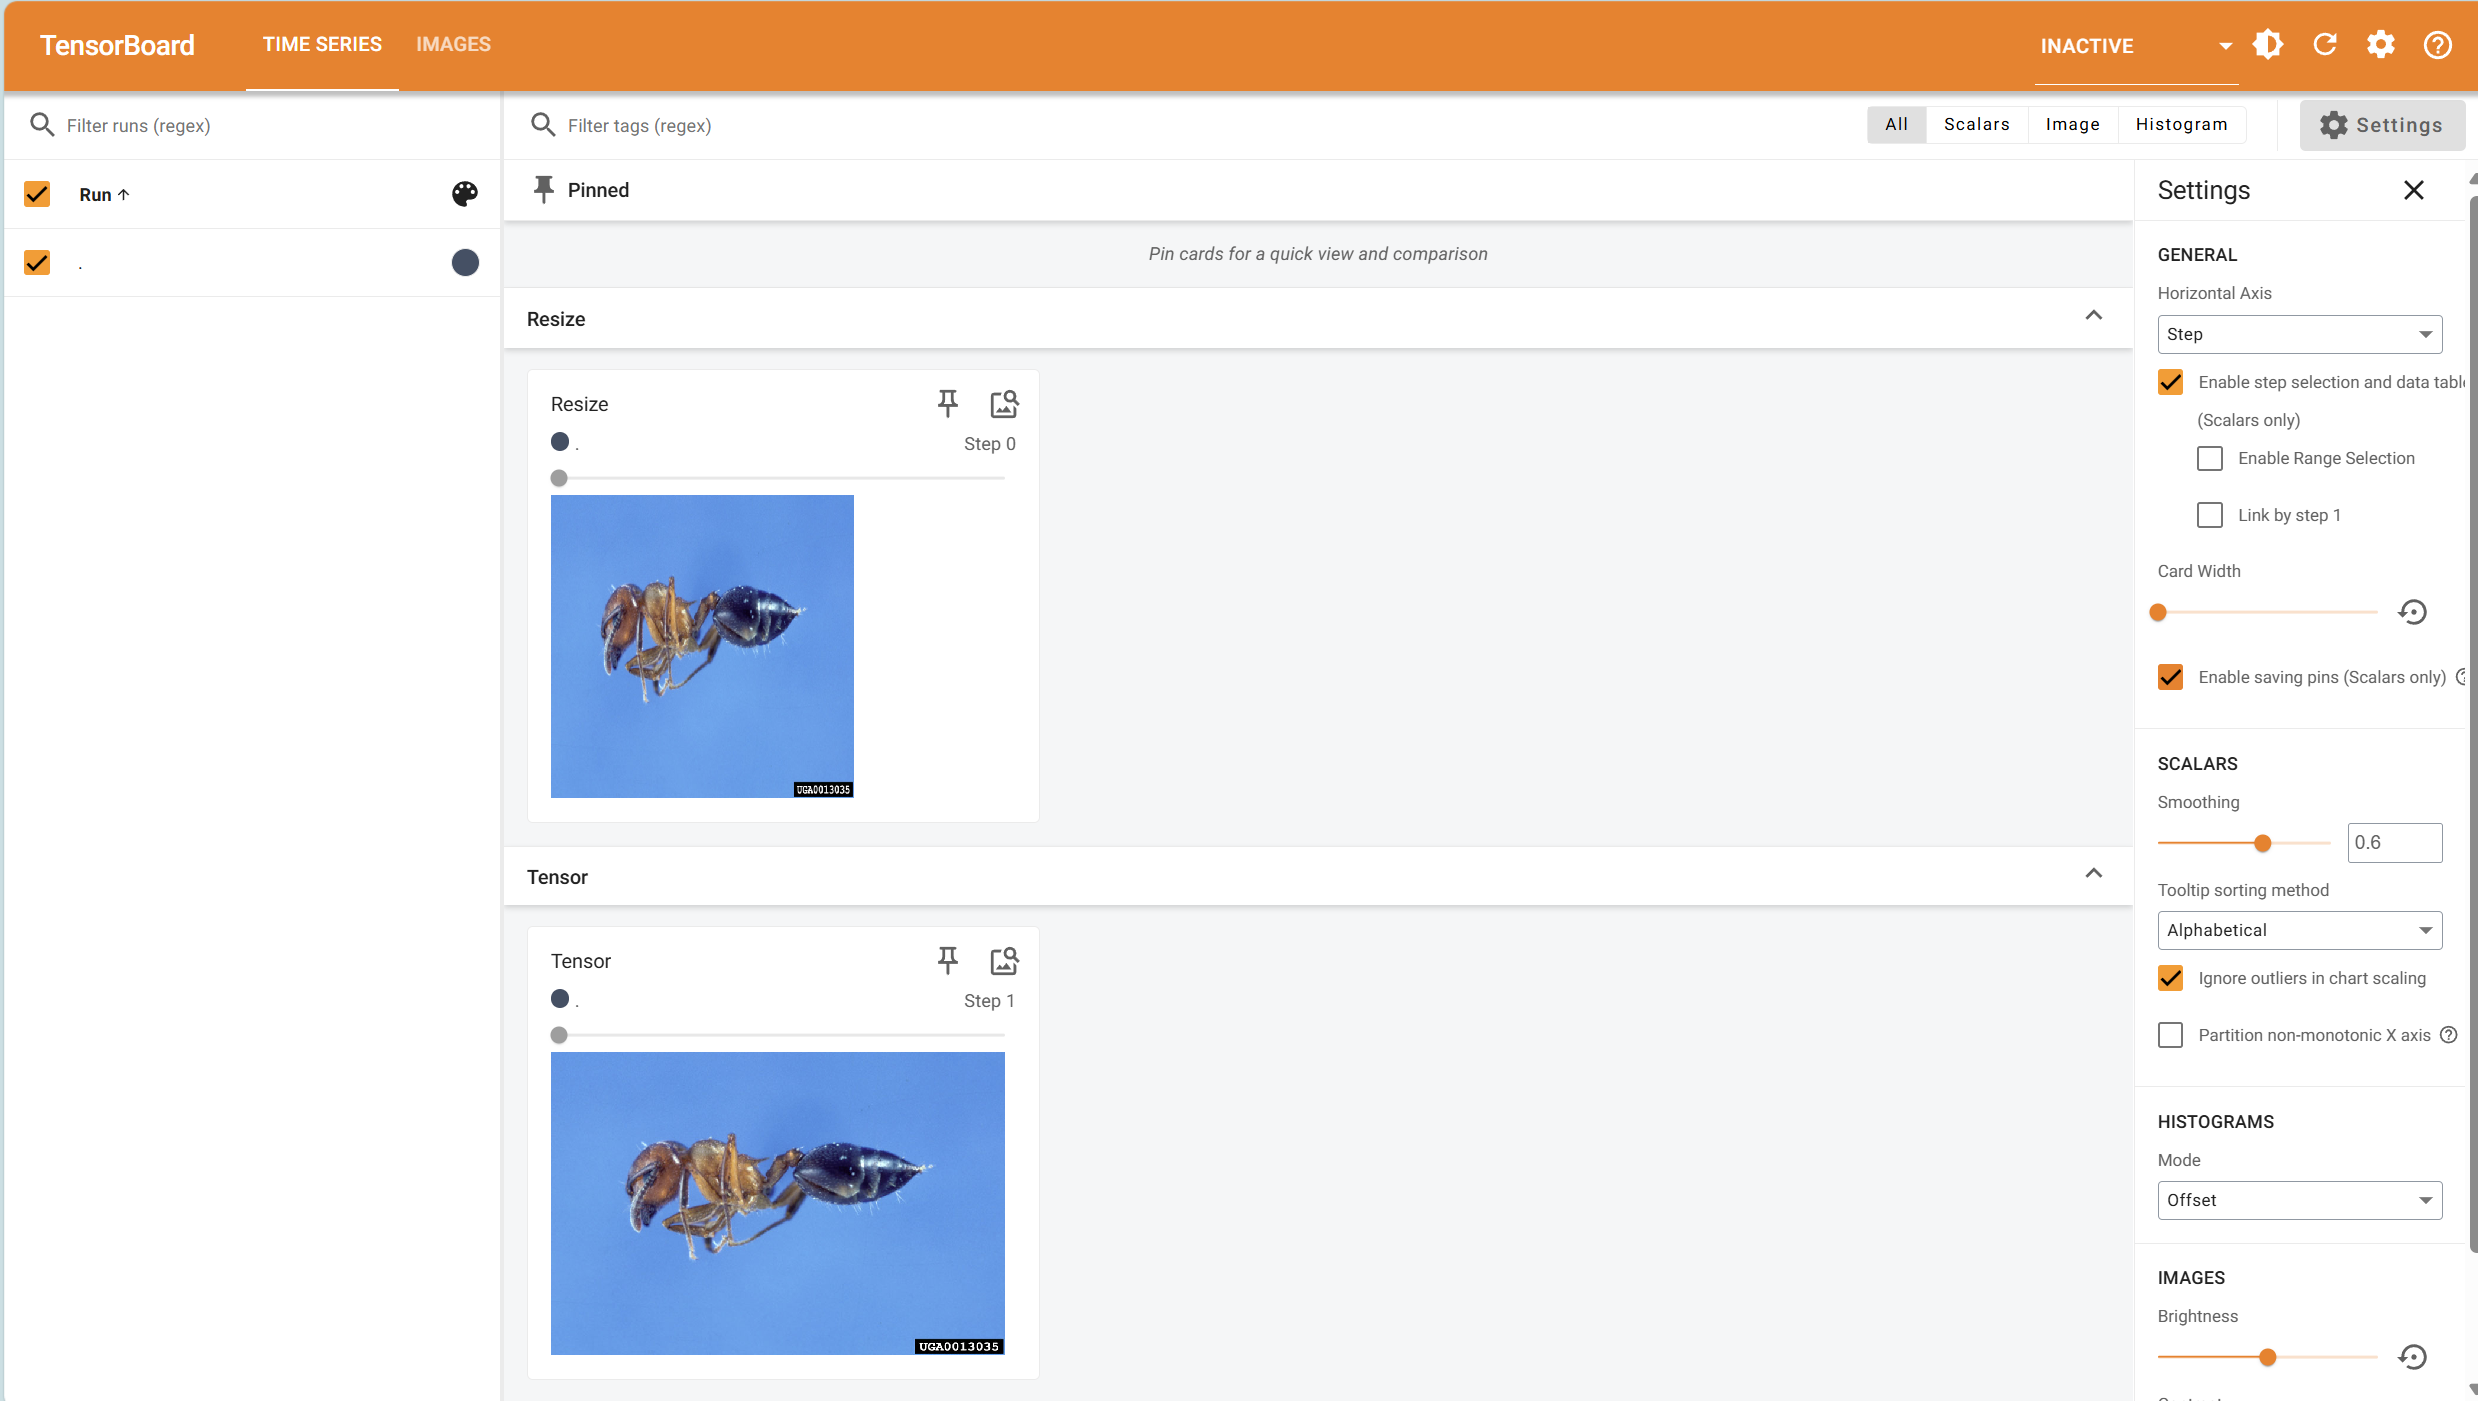Switch to the IMAGES tab

pyautogui.click(x=453, y=45)
